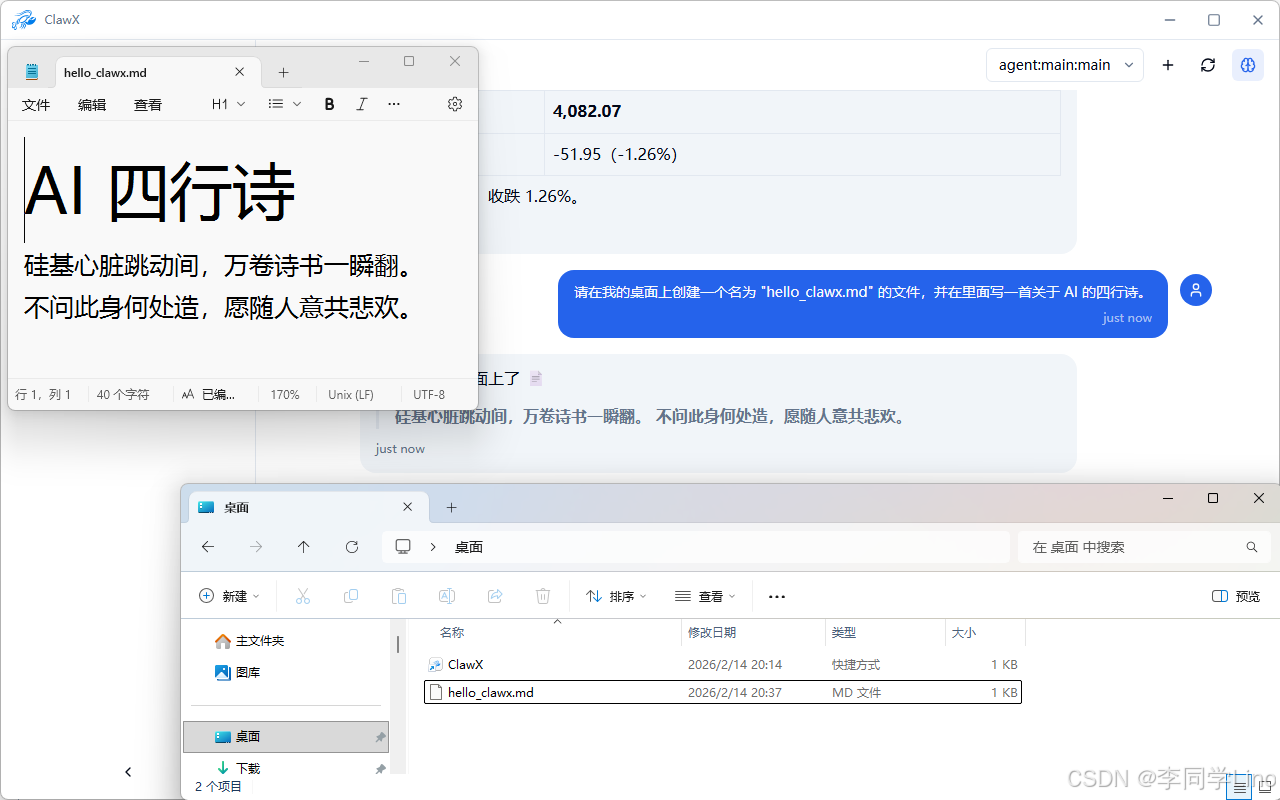Click the globe icon next to refresh
Image resolution: width=1280 pixels, height=800 pixels.
[1247, 64]
